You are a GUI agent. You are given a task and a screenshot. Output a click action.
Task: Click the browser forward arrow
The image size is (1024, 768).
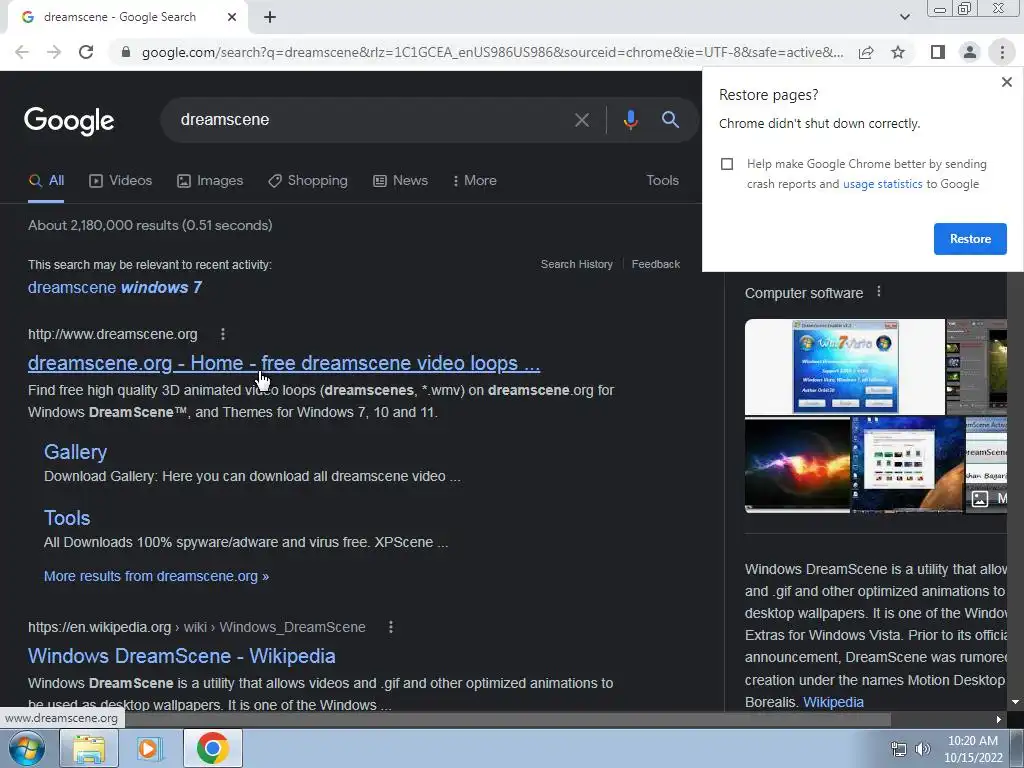click(54, 52)
